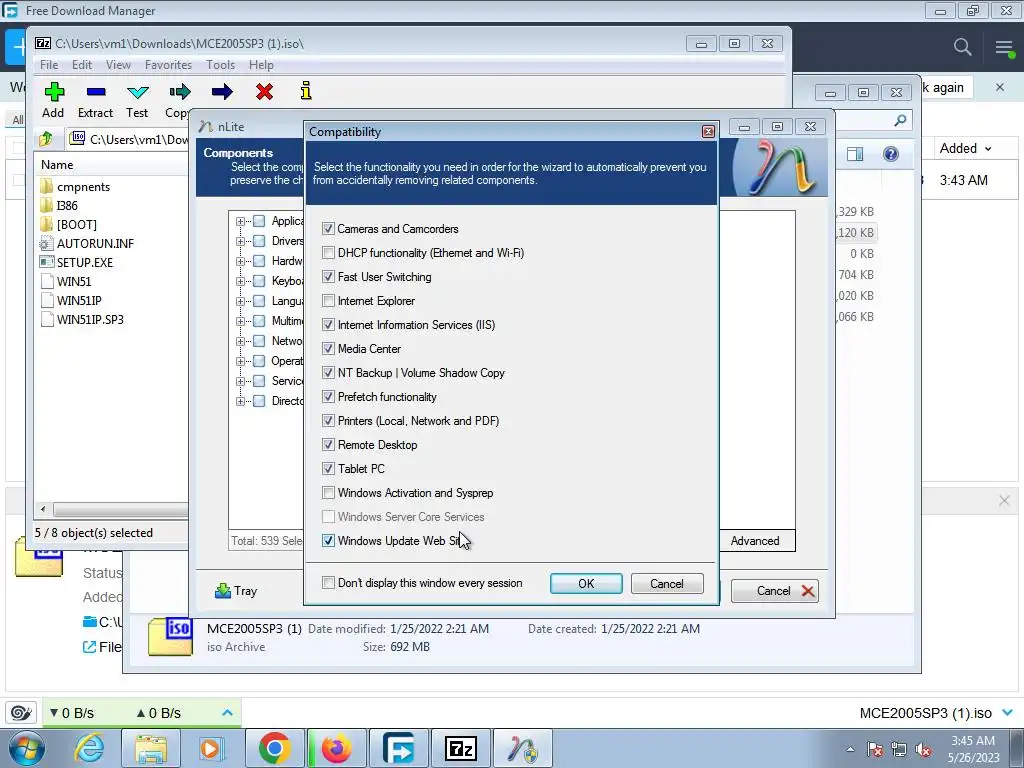Click Cancel in the Compatibility dialog
Image resolution: width=1024 pixels, height=768 pixels.
coord(667,583)
